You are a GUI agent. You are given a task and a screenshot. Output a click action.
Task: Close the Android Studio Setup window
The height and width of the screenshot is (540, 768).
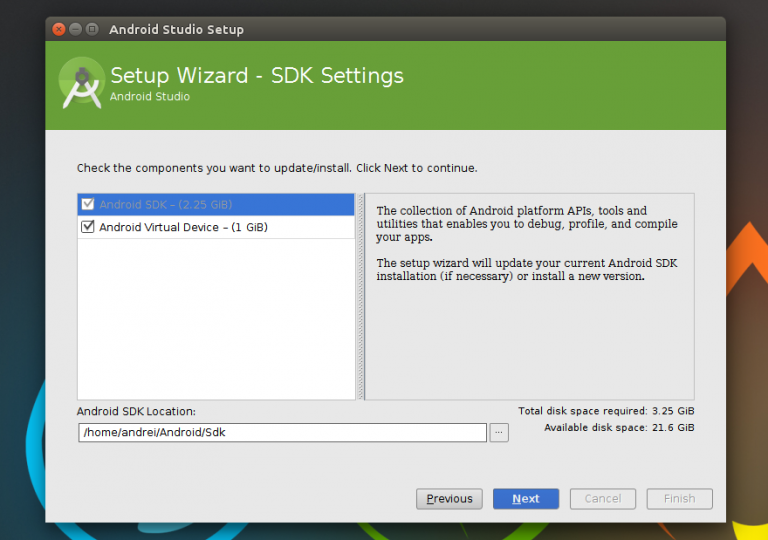point(59,29)
